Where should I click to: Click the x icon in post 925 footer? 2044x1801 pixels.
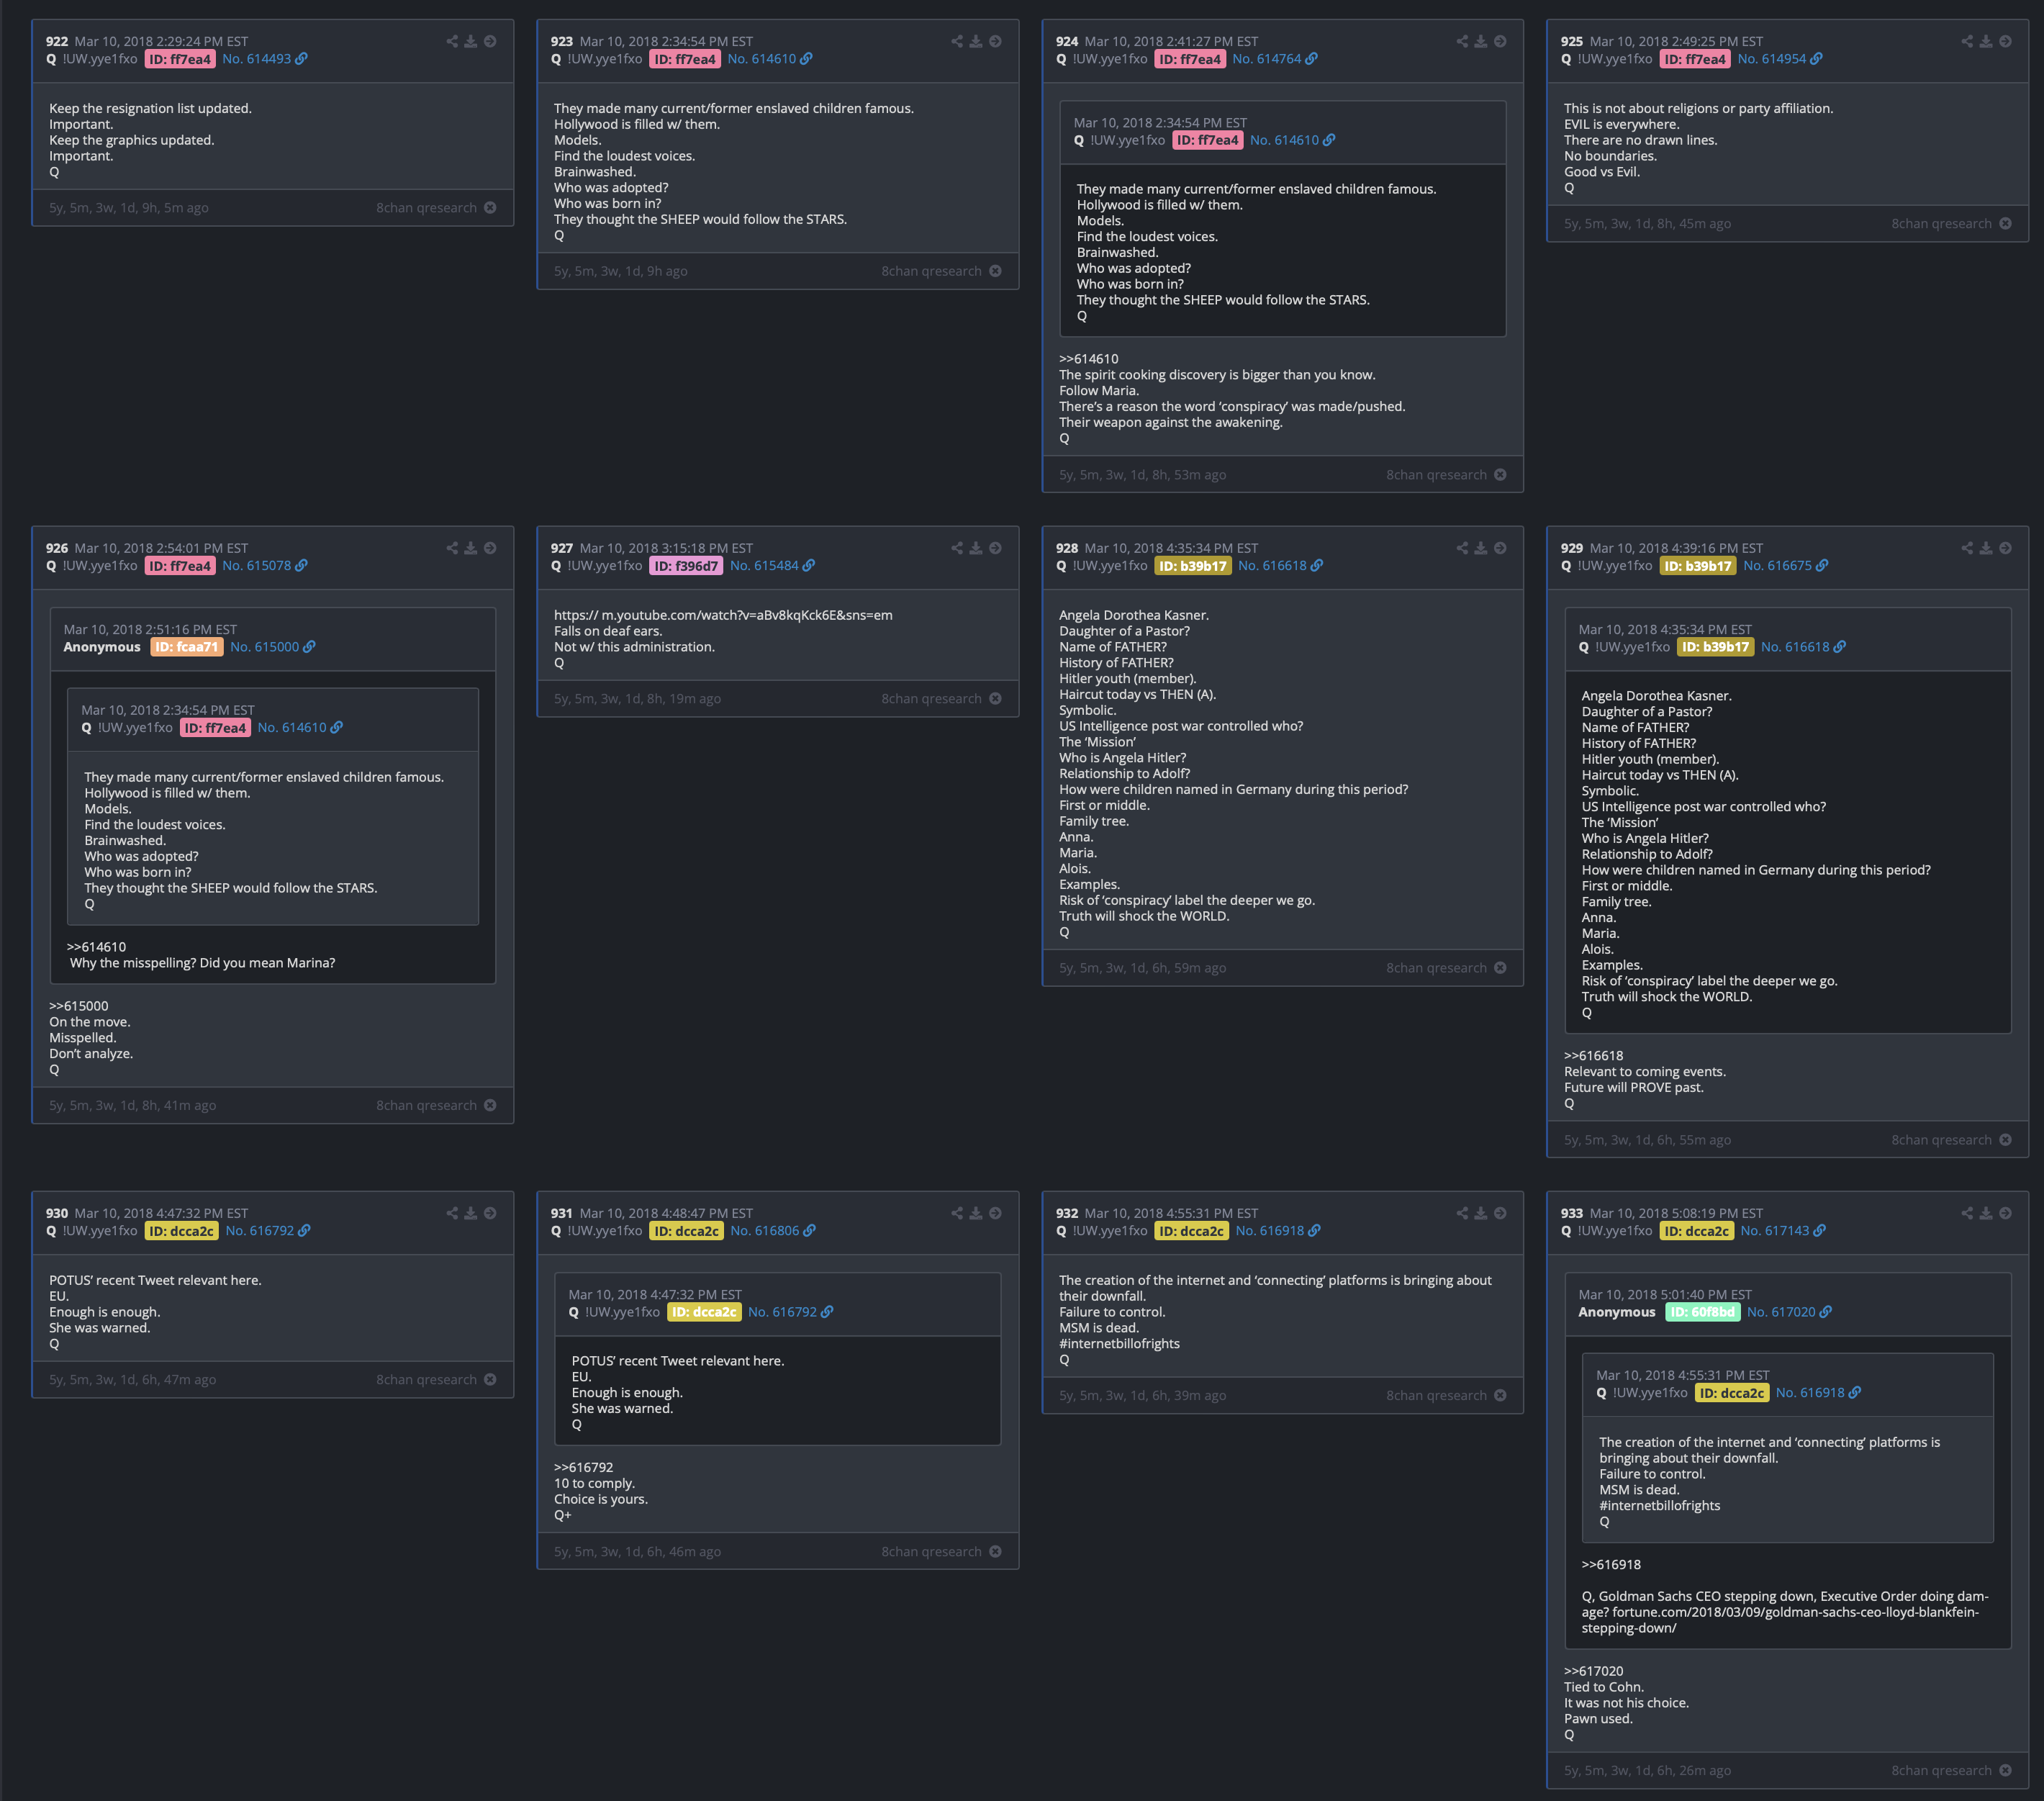[x=2005, y=224]
